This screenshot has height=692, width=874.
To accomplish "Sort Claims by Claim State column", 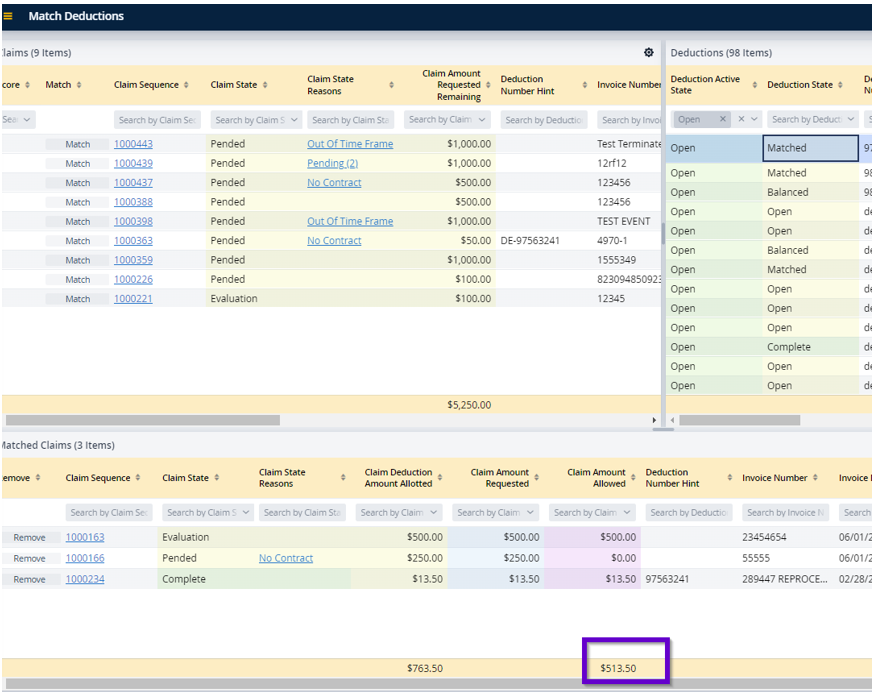I will click(265, 85).
